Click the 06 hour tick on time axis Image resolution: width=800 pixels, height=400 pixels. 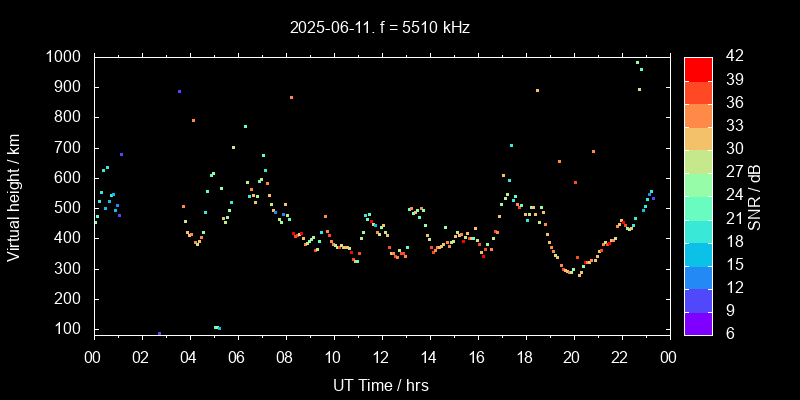[236, 357]
